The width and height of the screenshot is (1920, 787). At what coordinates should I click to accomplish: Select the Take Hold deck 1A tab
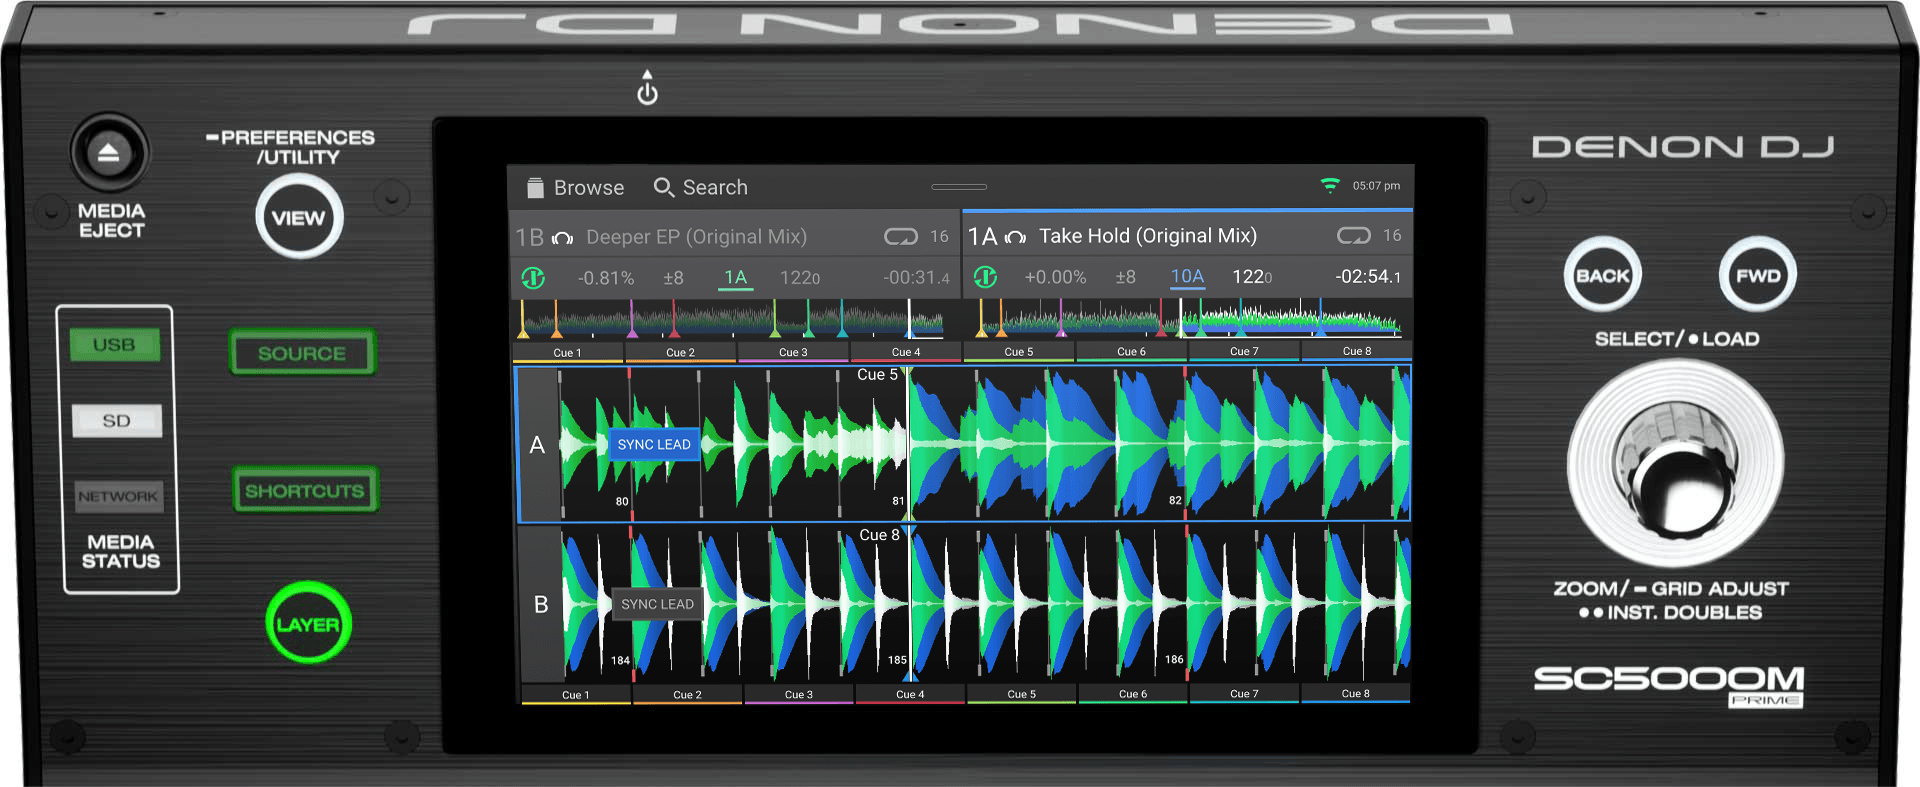(1147, 236)
